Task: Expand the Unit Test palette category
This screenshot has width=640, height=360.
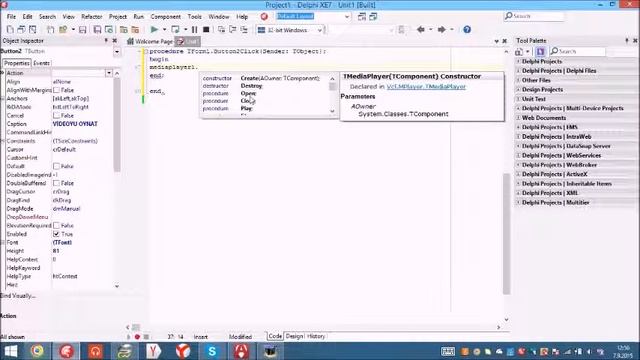Action: pos(518,99)
